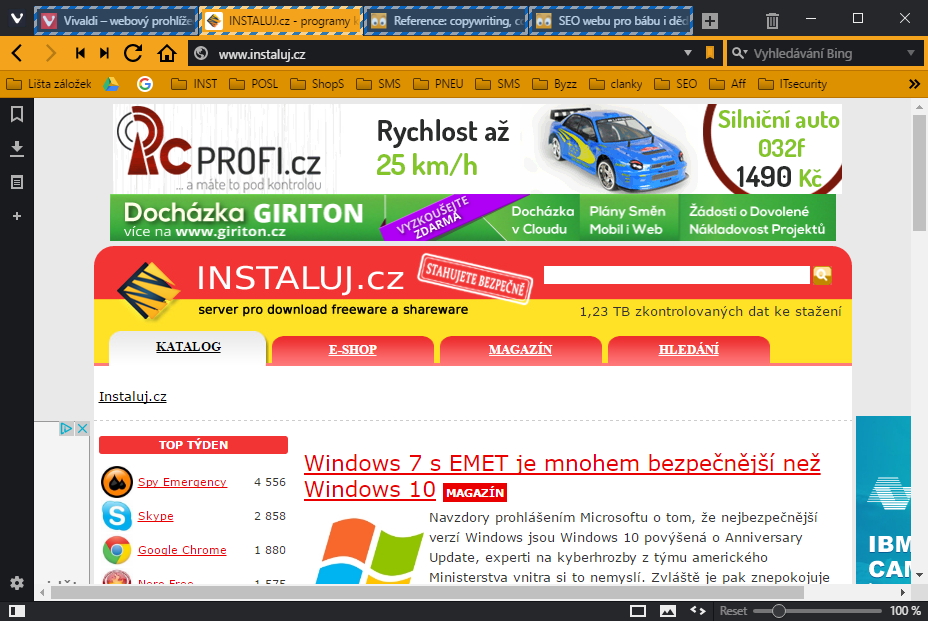The width and height of the screenshot is (928, 621).
Task: Adjust the page zoom slider handle
Action: 779,611
